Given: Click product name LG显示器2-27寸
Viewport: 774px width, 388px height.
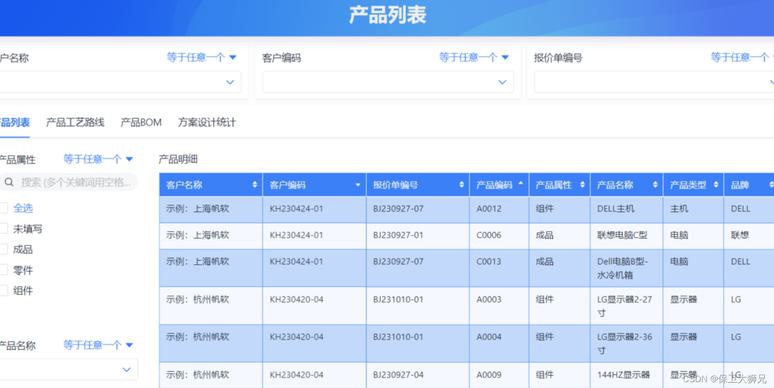Looking at the screenshot, I should [x=624, y=306].
